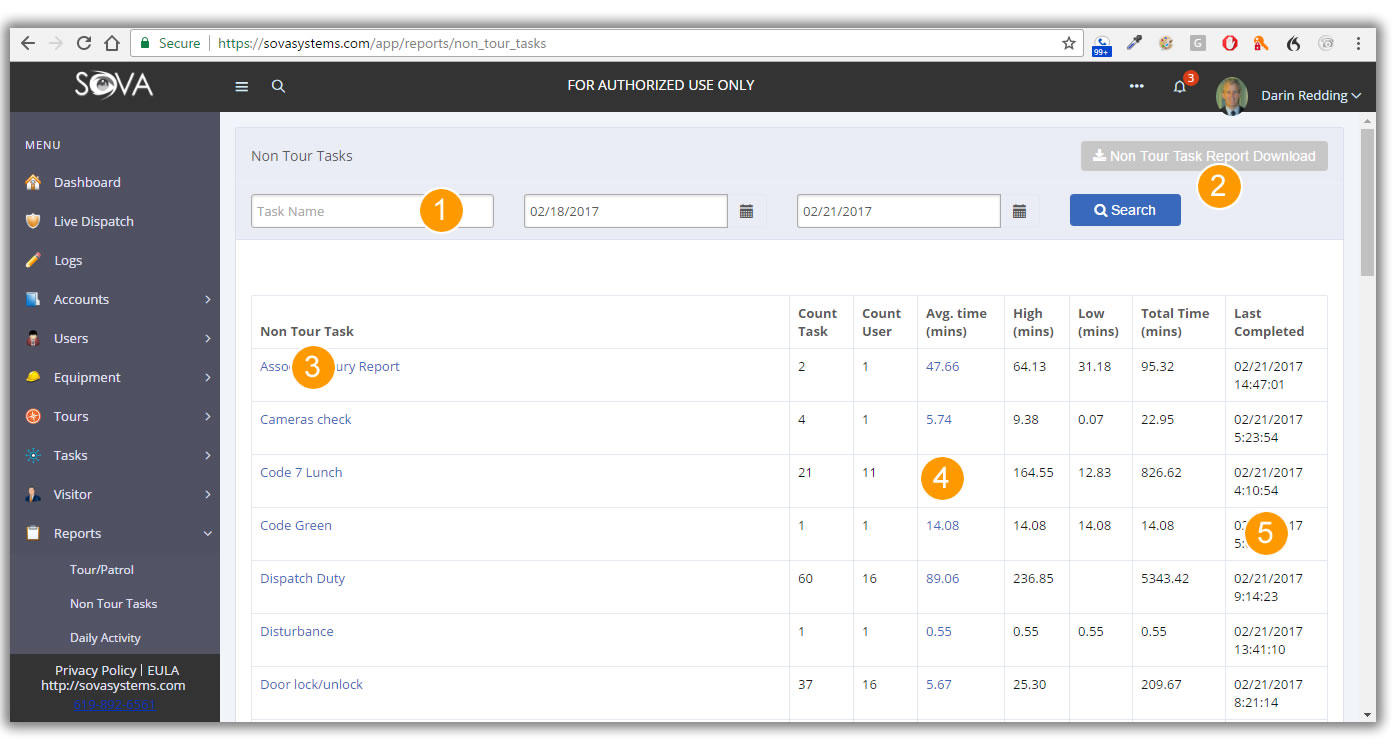
Task: Open the Daily Activity report item
Action: pyautogui.click(x=105, y=637)
